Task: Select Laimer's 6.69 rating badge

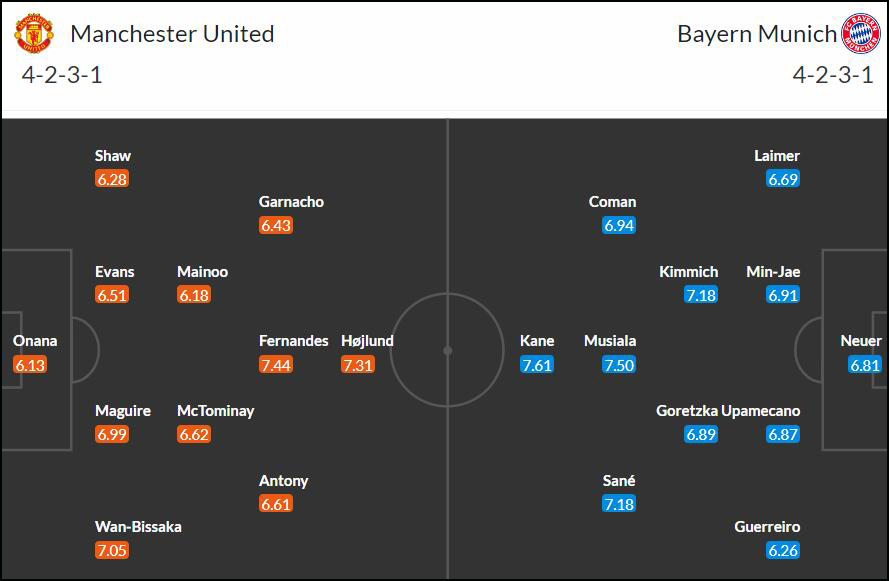Action: 783,179
